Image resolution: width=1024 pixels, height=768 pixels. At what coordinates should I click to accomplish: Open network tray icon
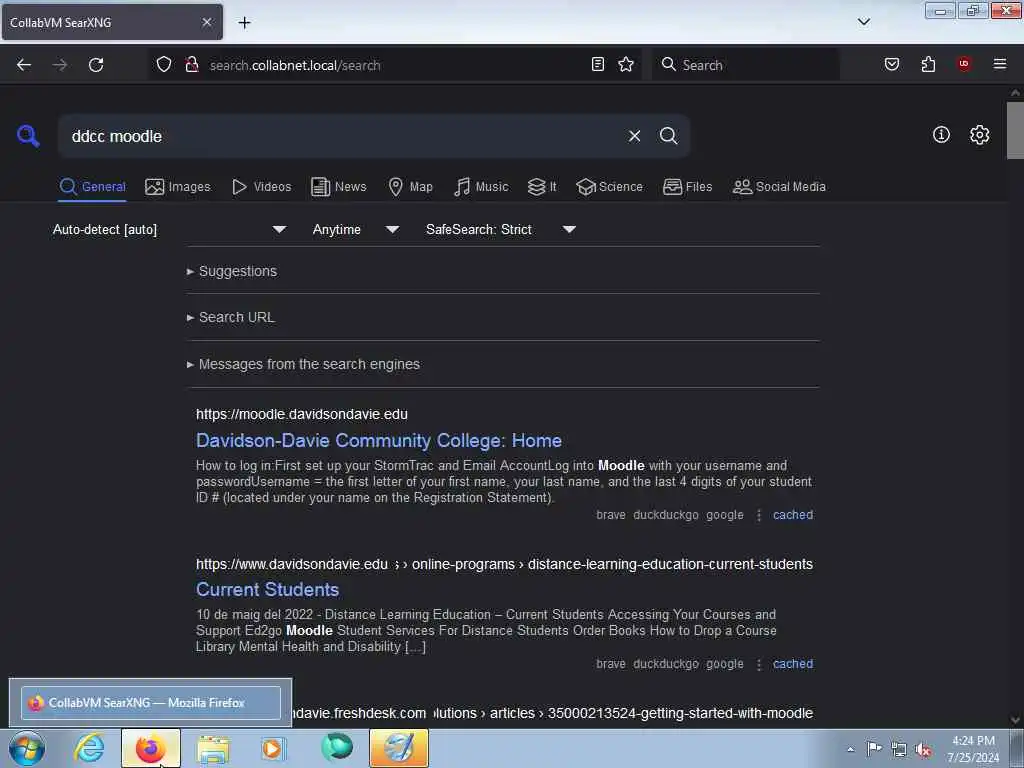click(899, 750)
